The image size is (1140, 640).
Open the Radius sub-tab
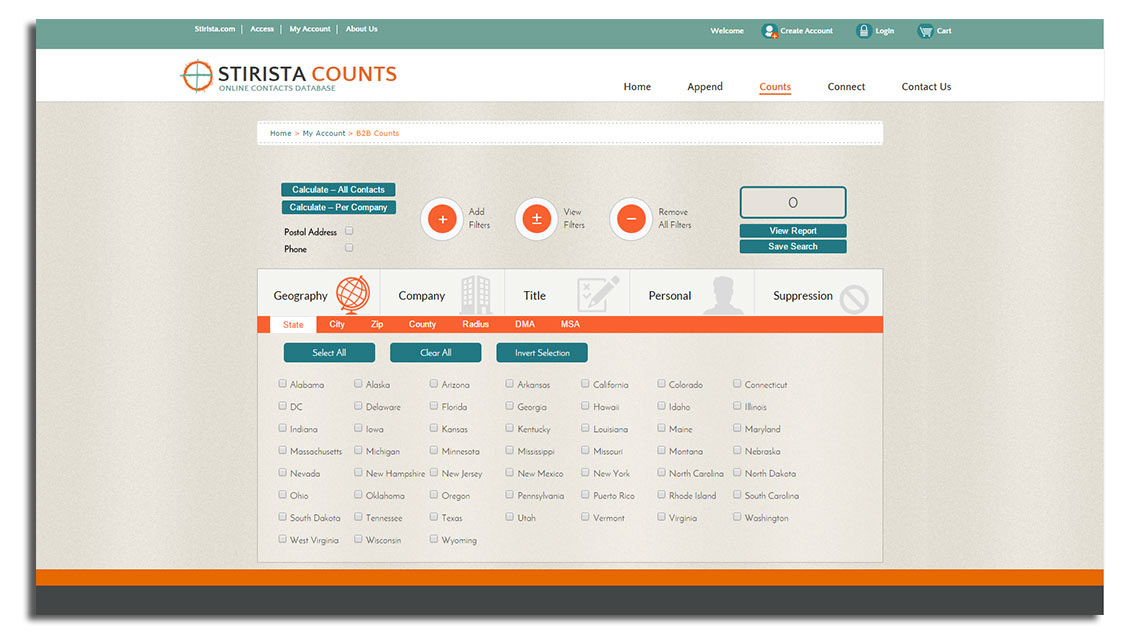coord(475,324)
